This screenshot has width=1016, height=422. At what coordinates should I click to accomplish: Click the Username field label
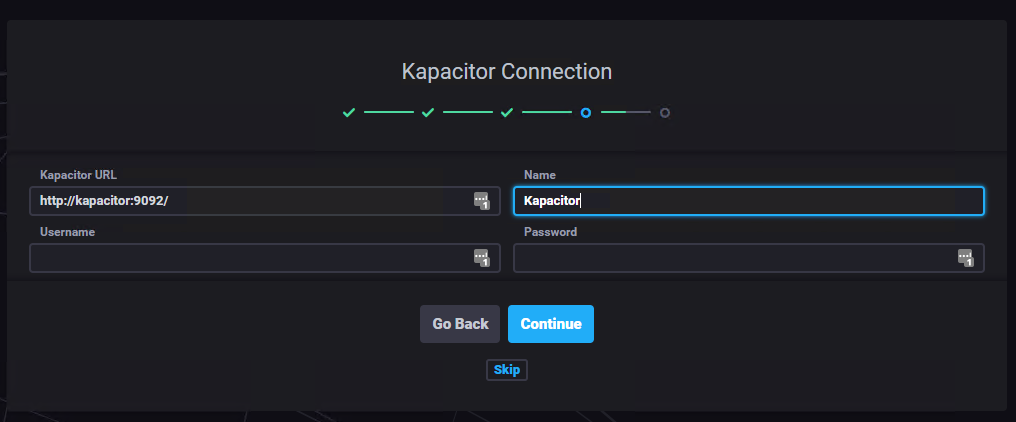coord(68,232)
